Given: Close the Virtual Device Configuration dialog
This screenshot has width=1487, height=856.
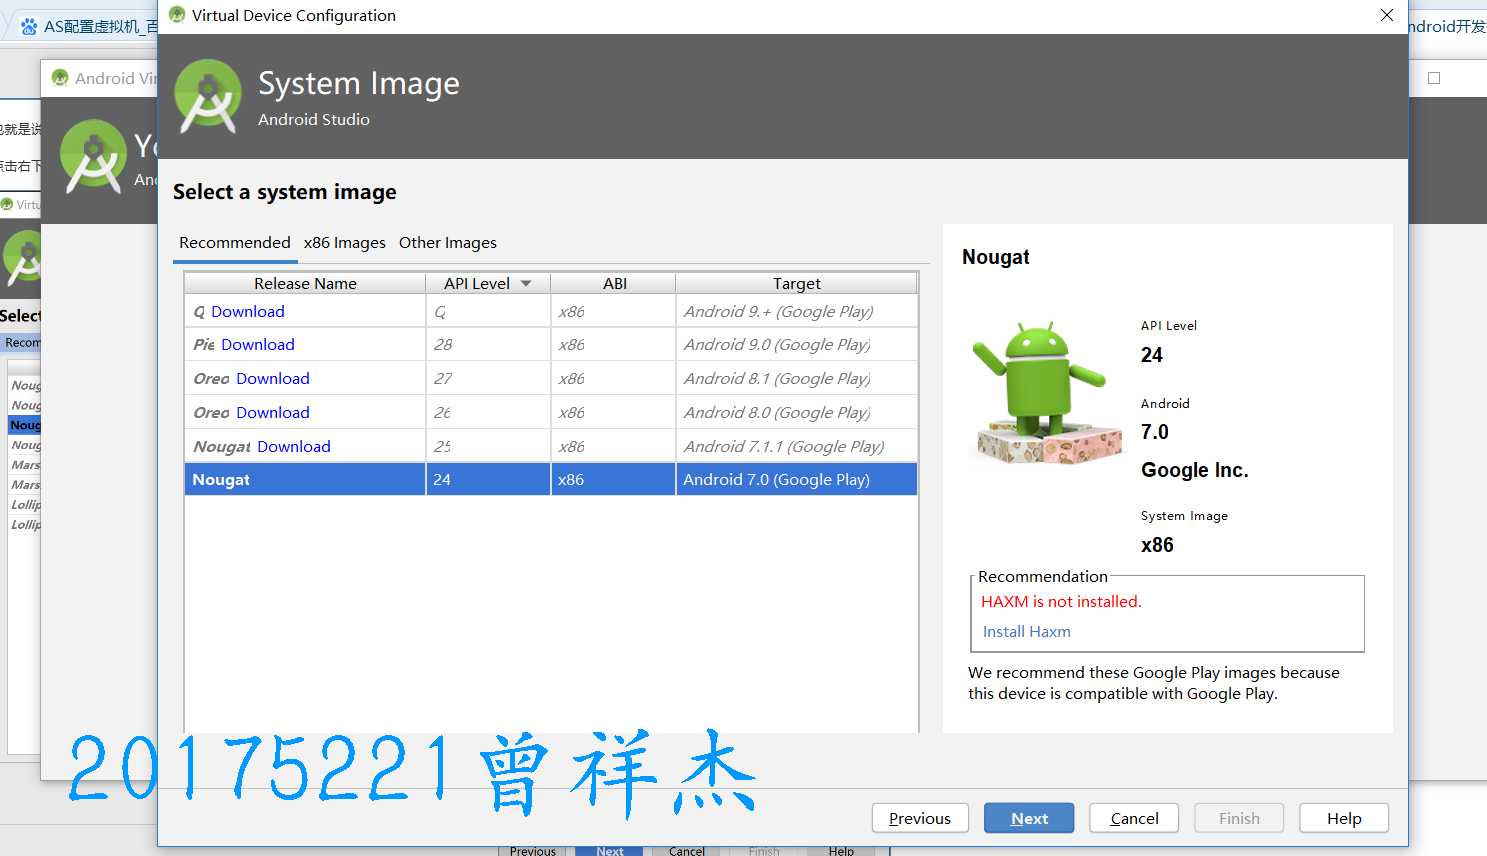Looking at the screenshot, I should coord(1387,15).
